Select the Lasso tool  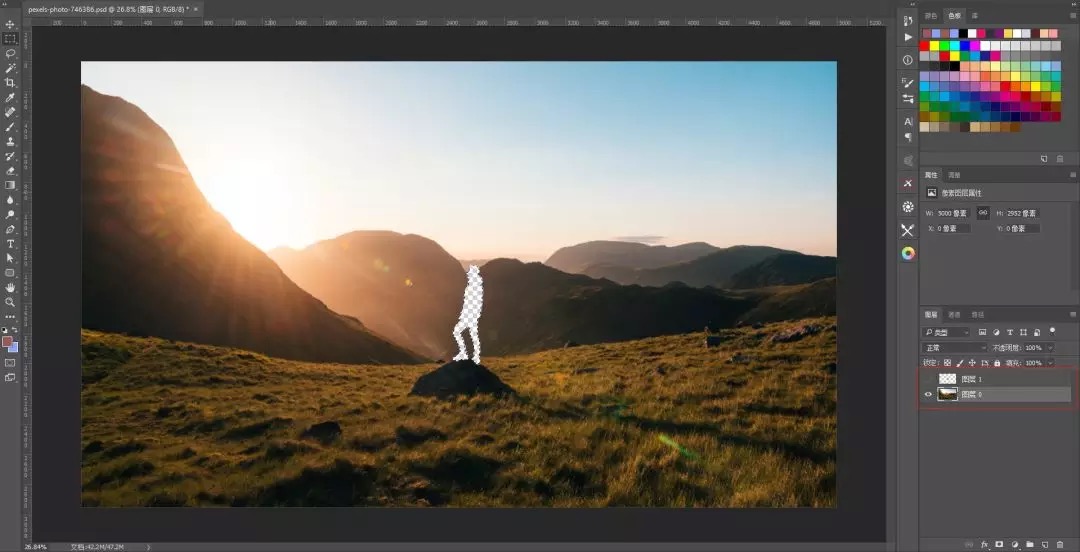click(10, 53)
